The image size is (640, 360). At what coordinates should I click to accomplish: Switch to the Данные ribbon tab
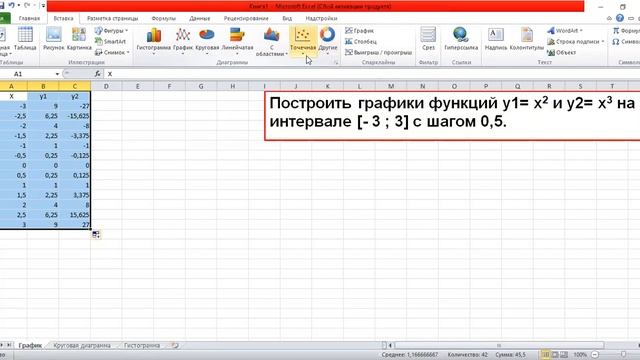[200, 18]
